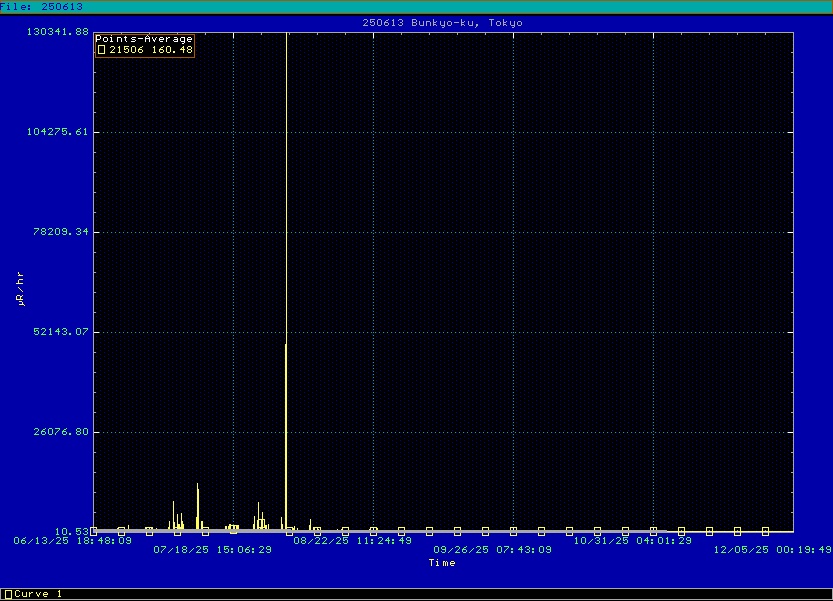Toggle the Curve 1 checkbox in bottom bar
The height and width of the screenshot is (601, 833).
pyautogui.click(x=8, y=594)
